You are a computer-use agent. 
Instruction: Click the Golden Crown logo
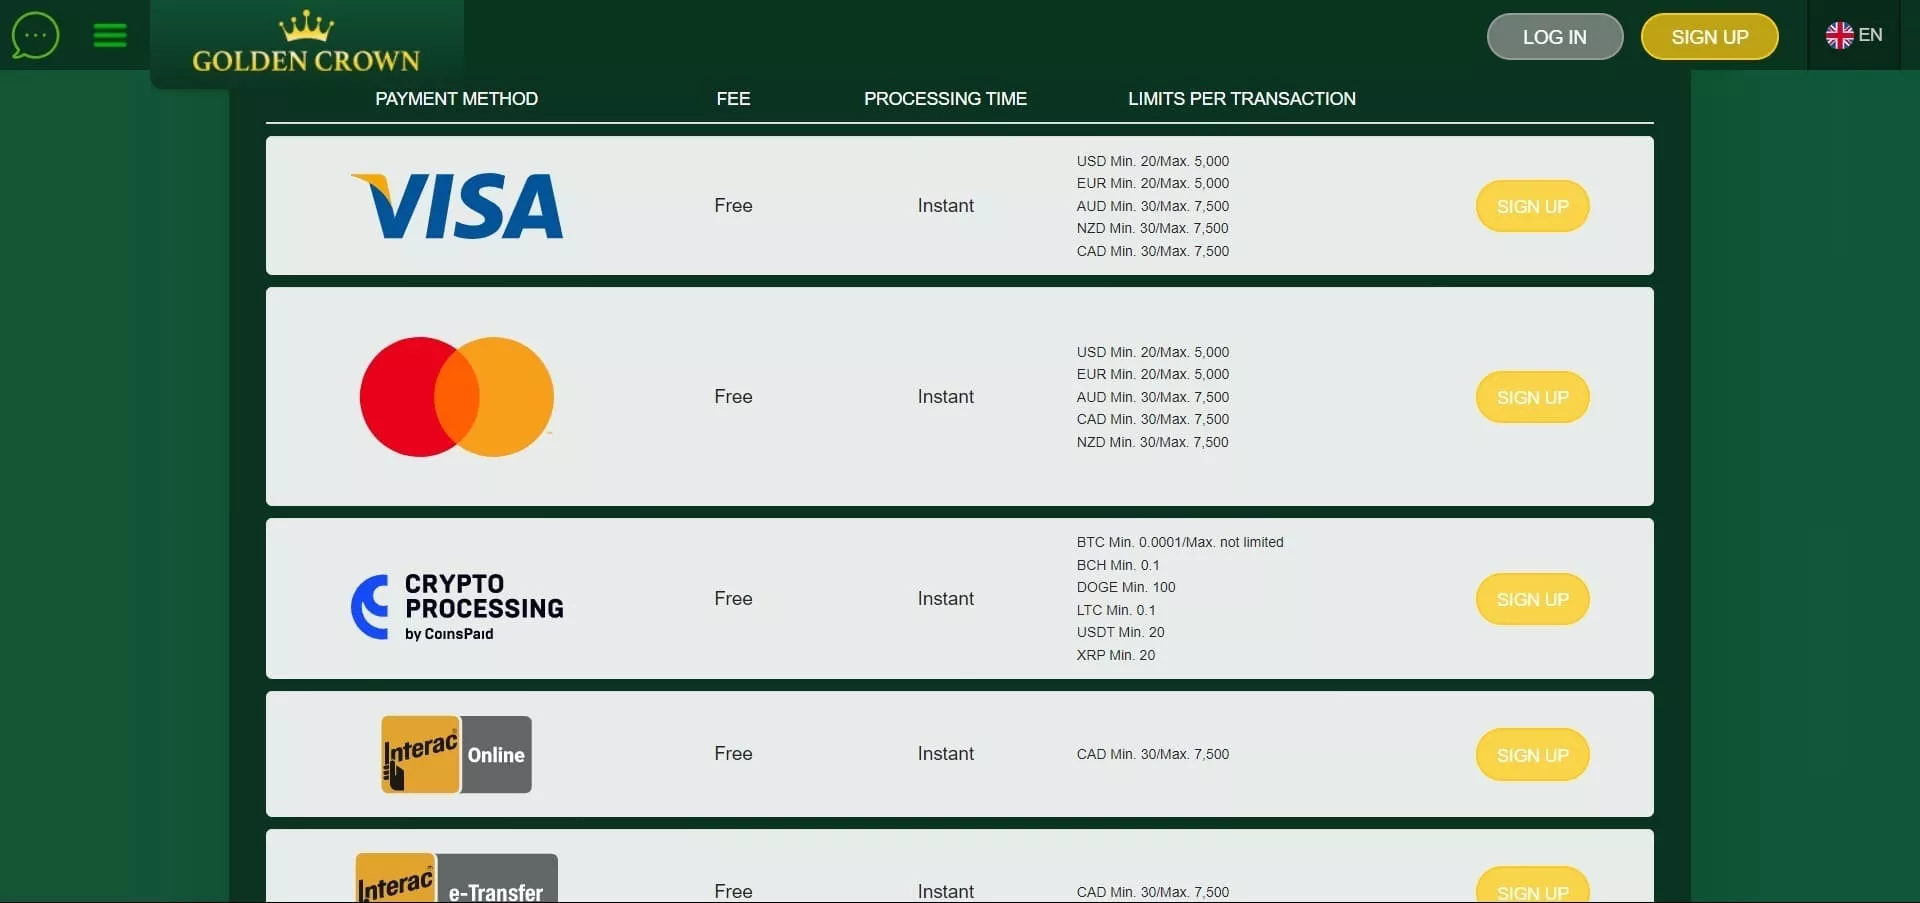coord(306,43)
